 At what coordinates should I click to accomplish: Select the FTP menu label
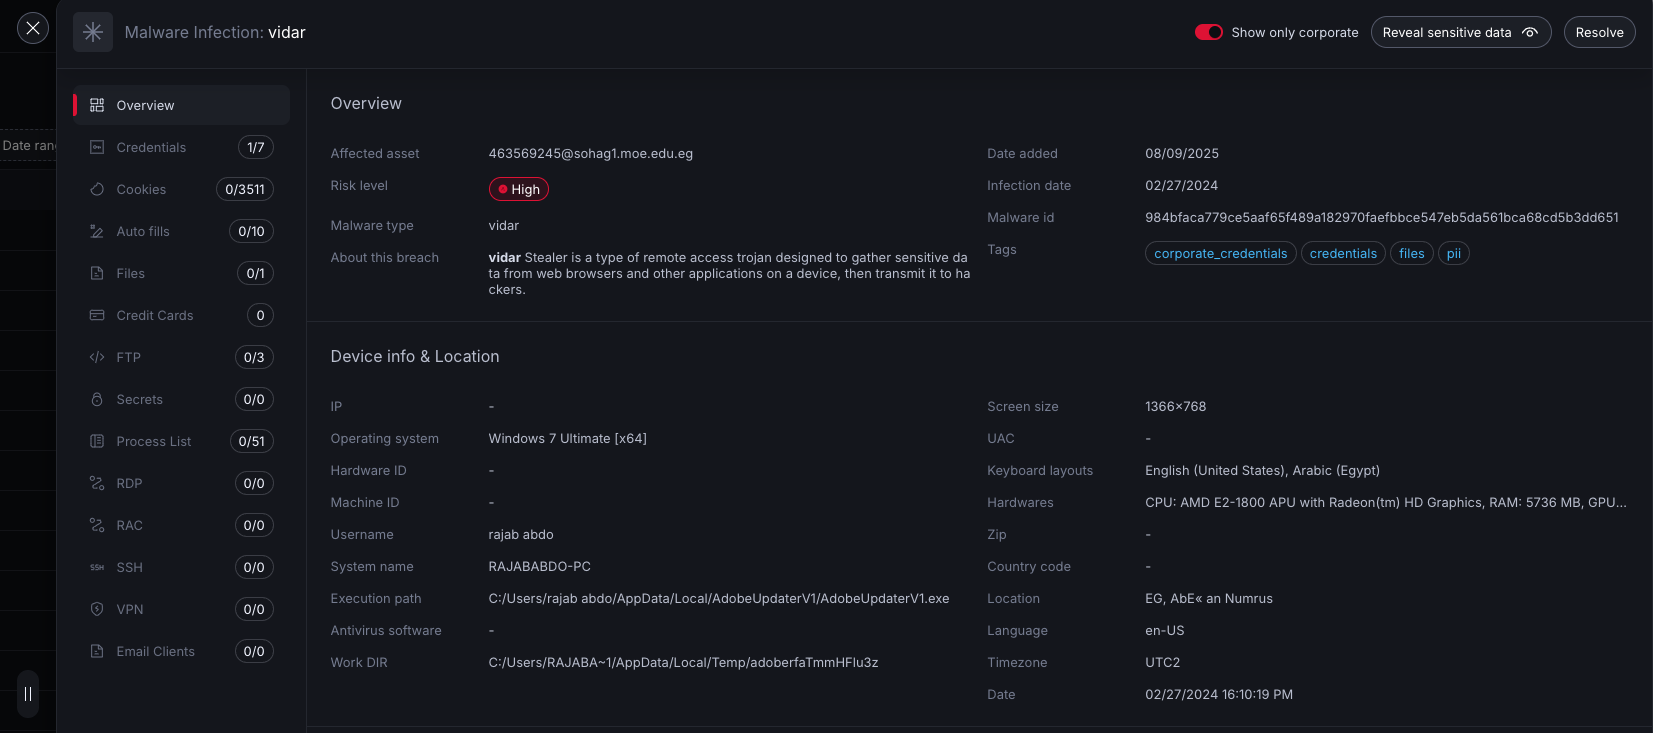(129, 357)
